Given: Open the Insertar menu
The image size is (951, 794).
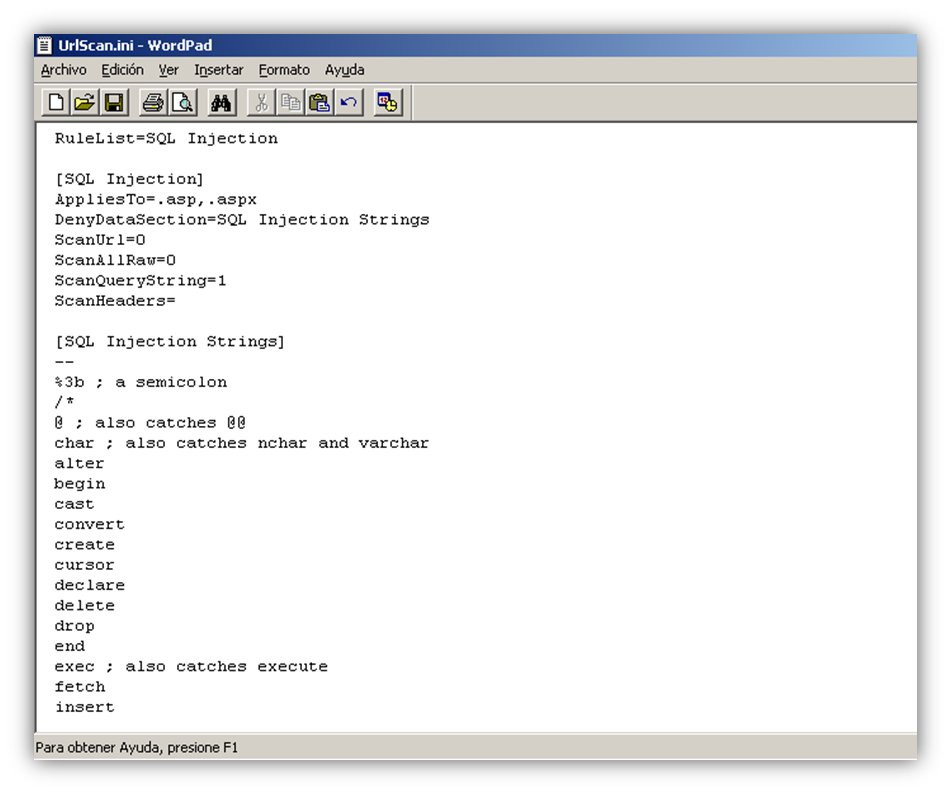Looking at the screenshot, I should coord(218,70).
